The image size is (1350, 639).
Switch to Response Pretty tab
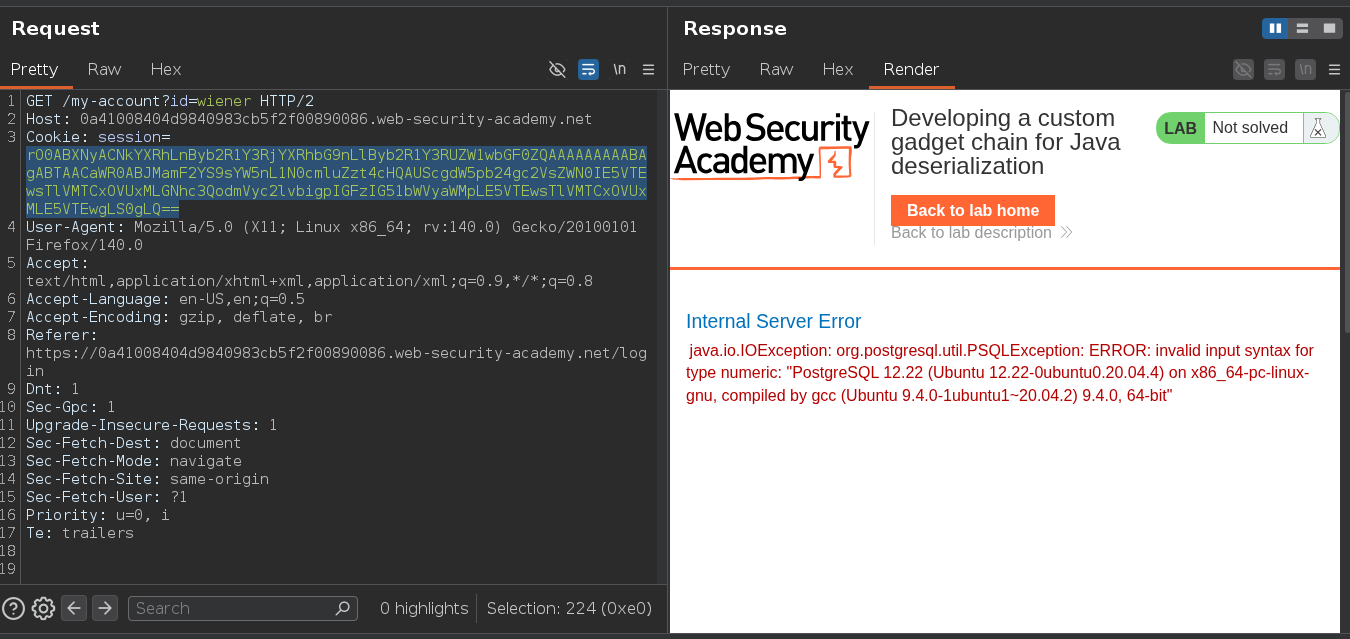coord(706,69)
